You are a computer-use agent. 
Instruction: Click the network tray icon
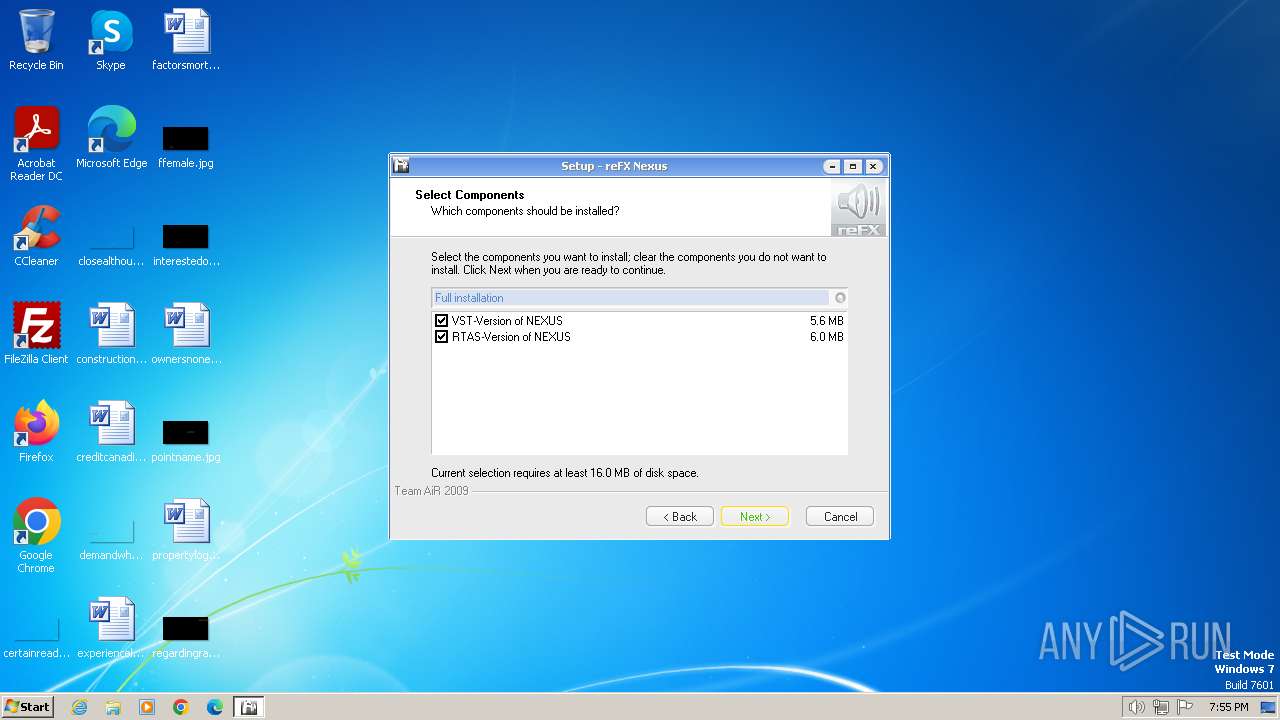tap(1161, 707)
